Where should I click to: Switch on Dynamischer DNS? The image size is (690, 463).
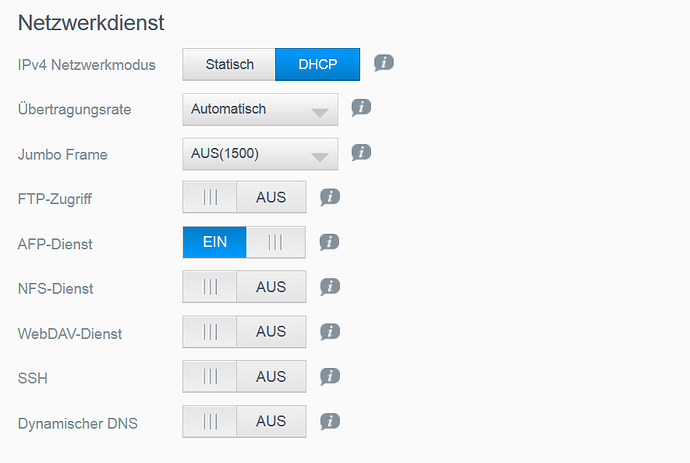point(244,422)
